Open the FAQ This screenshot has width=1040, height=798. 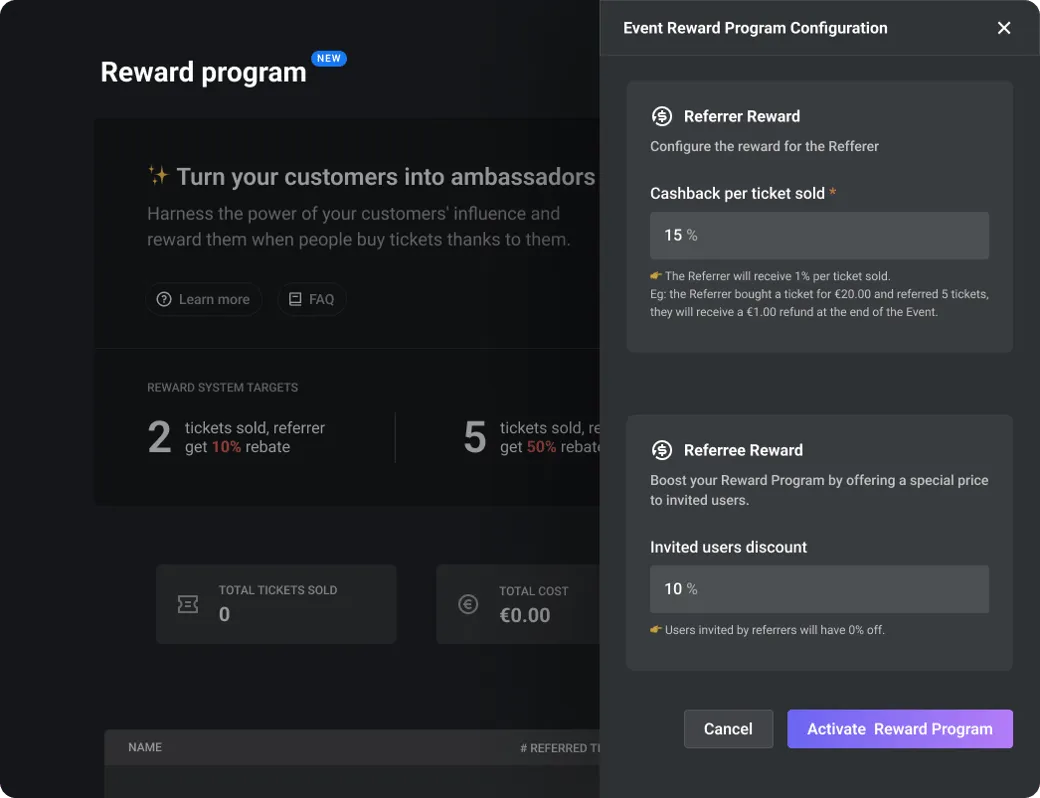(x=312, y=298)
